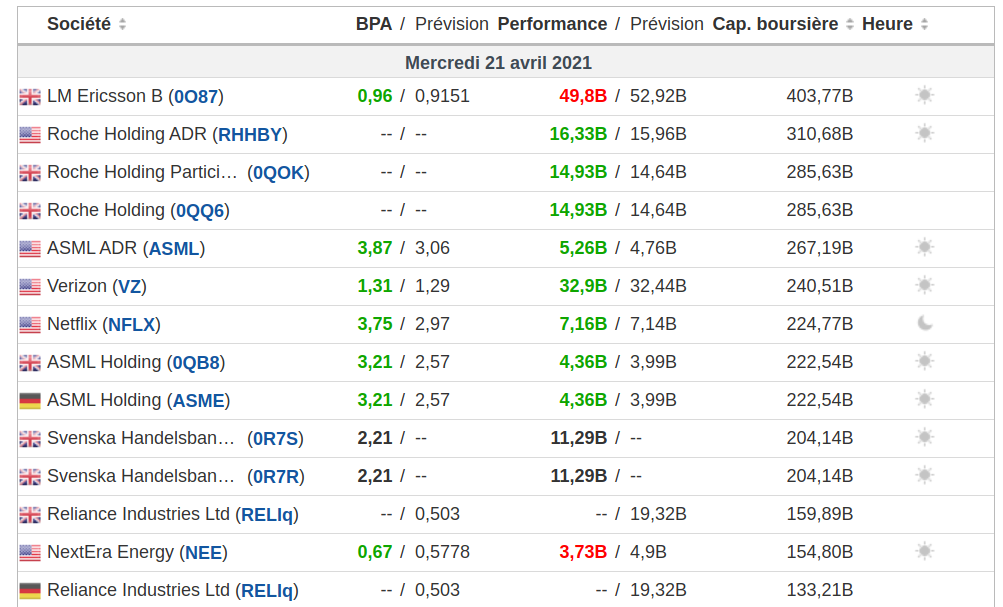Viewport: 1003px width, 607px height.
Task: Sort by Heure column arrows
Action: 924,24
